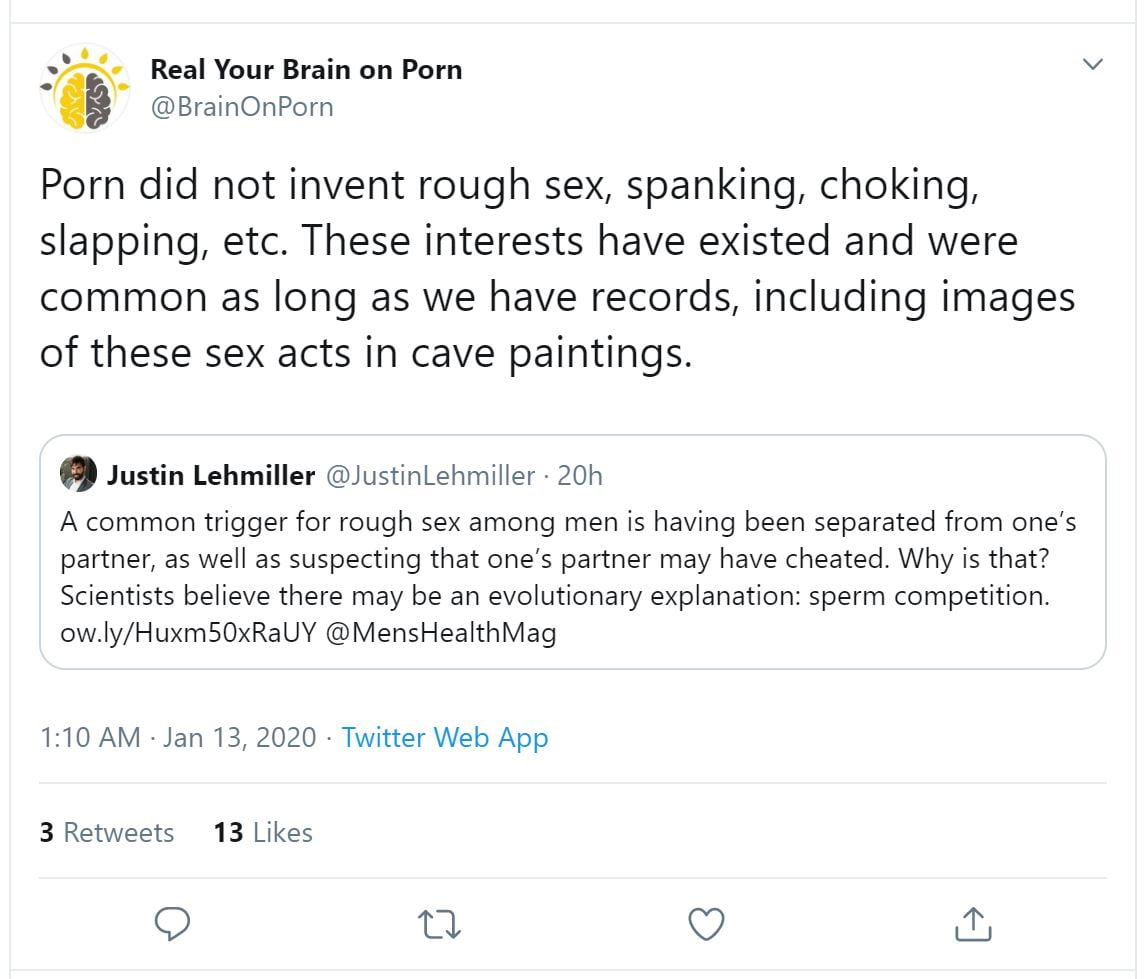This screenshot has height=979, width=1147.
Task: Open Justin Lehmiller's small avatar
Action: pos(78,475)
